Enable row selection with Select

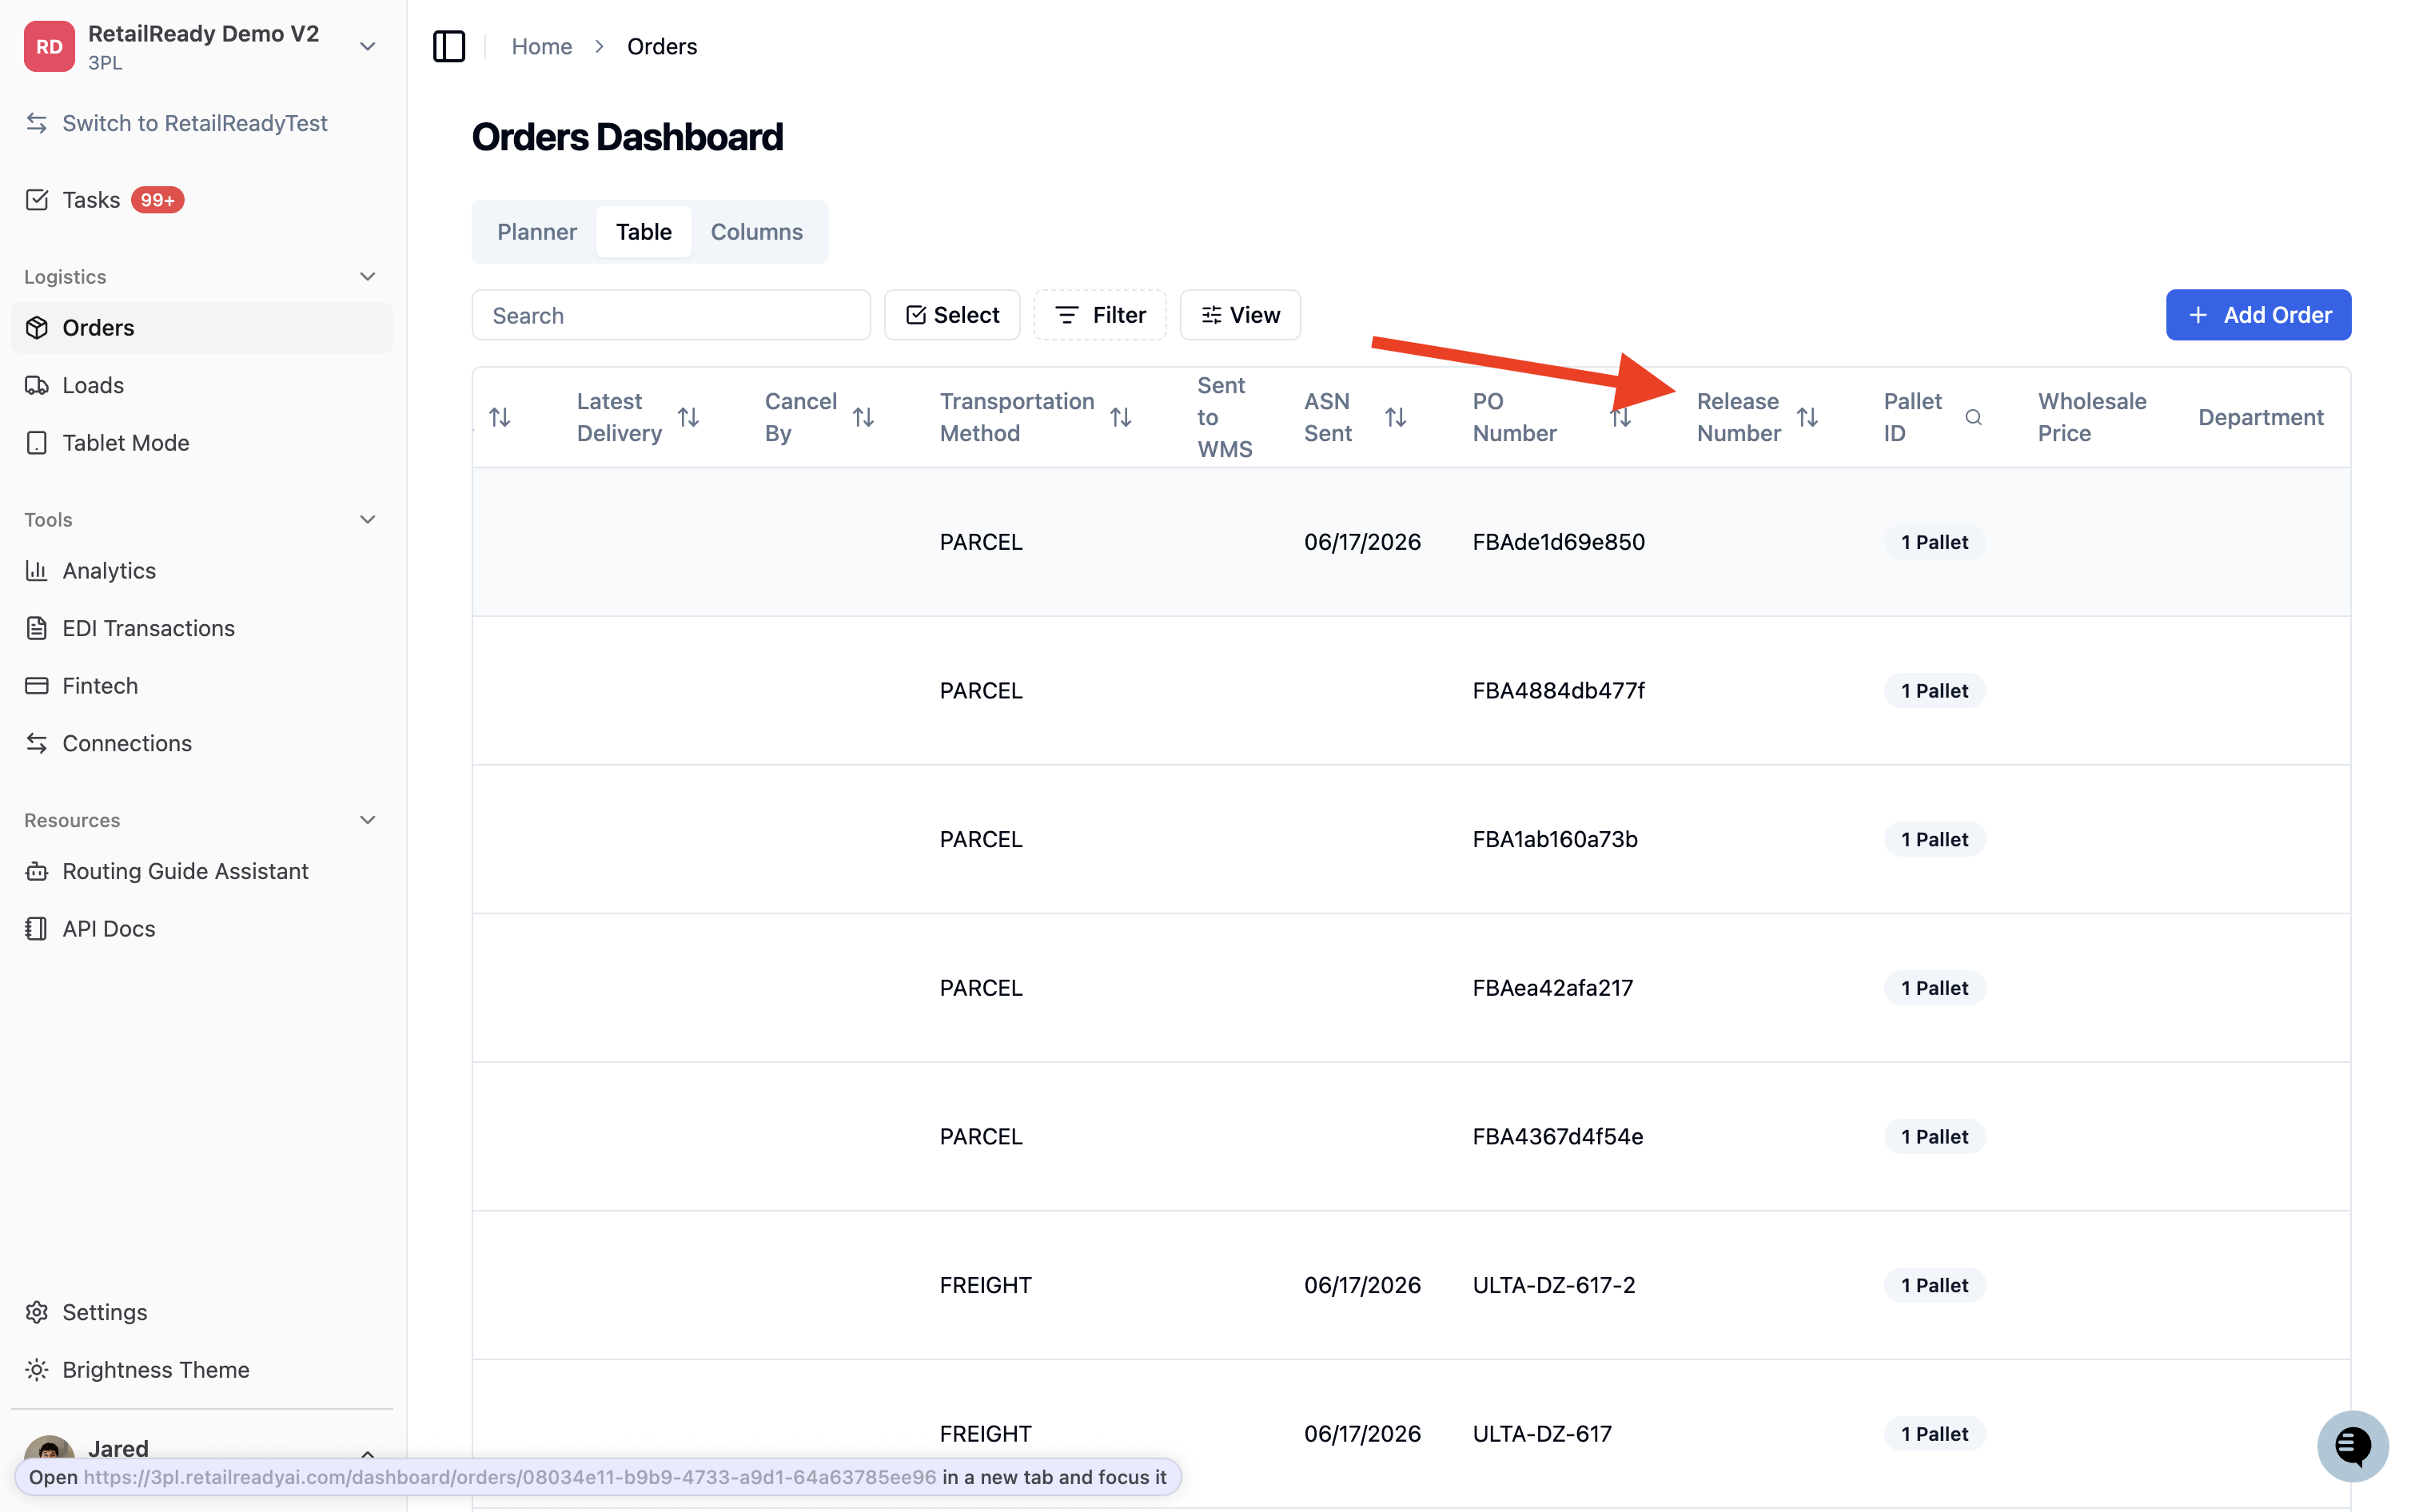pos(952,315)
